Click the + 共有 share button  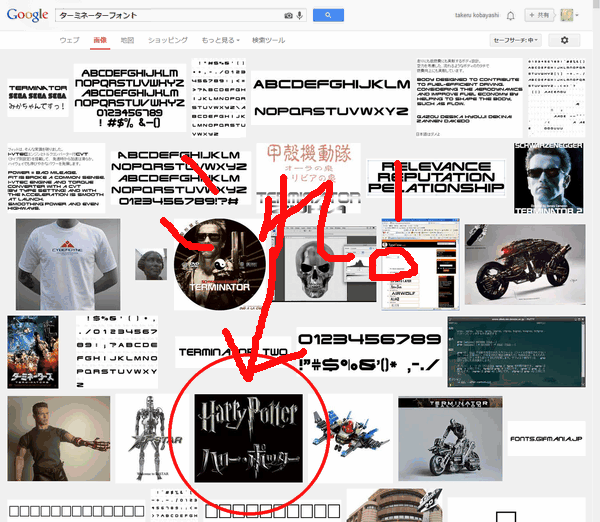coord(540,15)
